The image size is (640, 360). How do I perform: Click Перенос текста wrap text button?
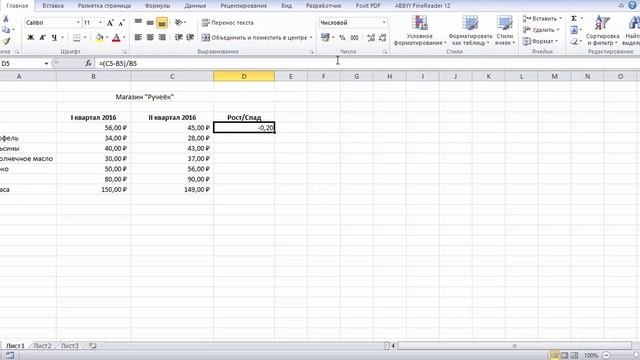pyautogui.click(x=227, y=23)
